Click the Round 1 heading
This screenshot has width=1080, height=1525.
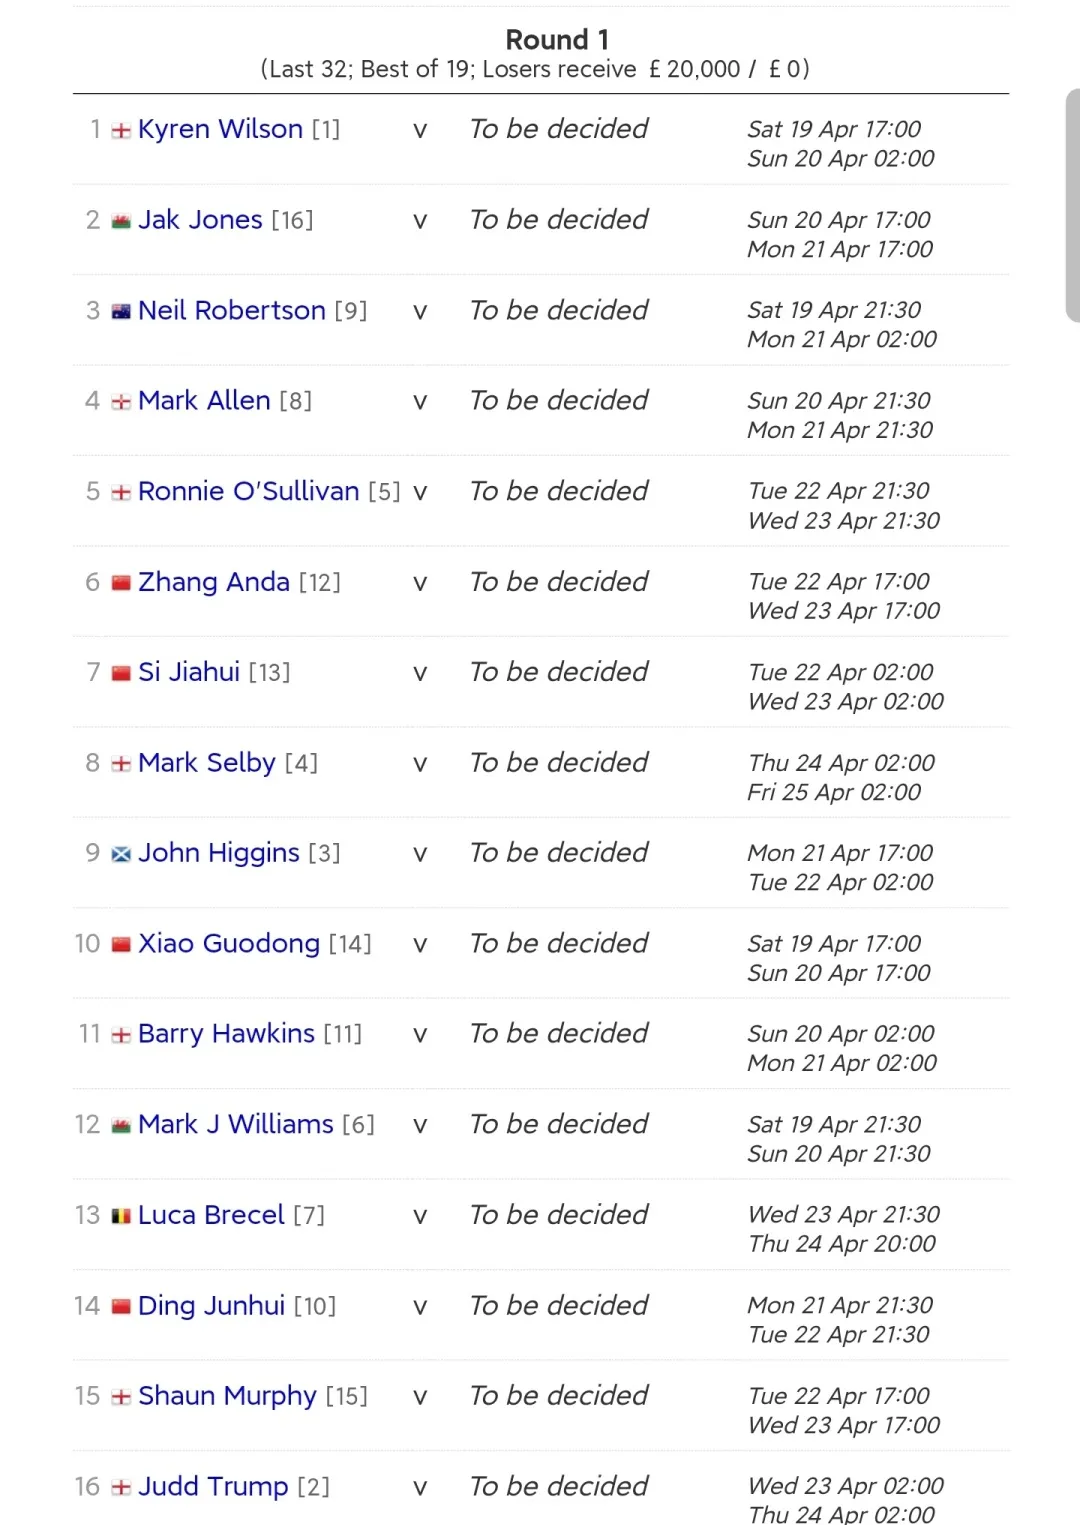tap(557, 40)
